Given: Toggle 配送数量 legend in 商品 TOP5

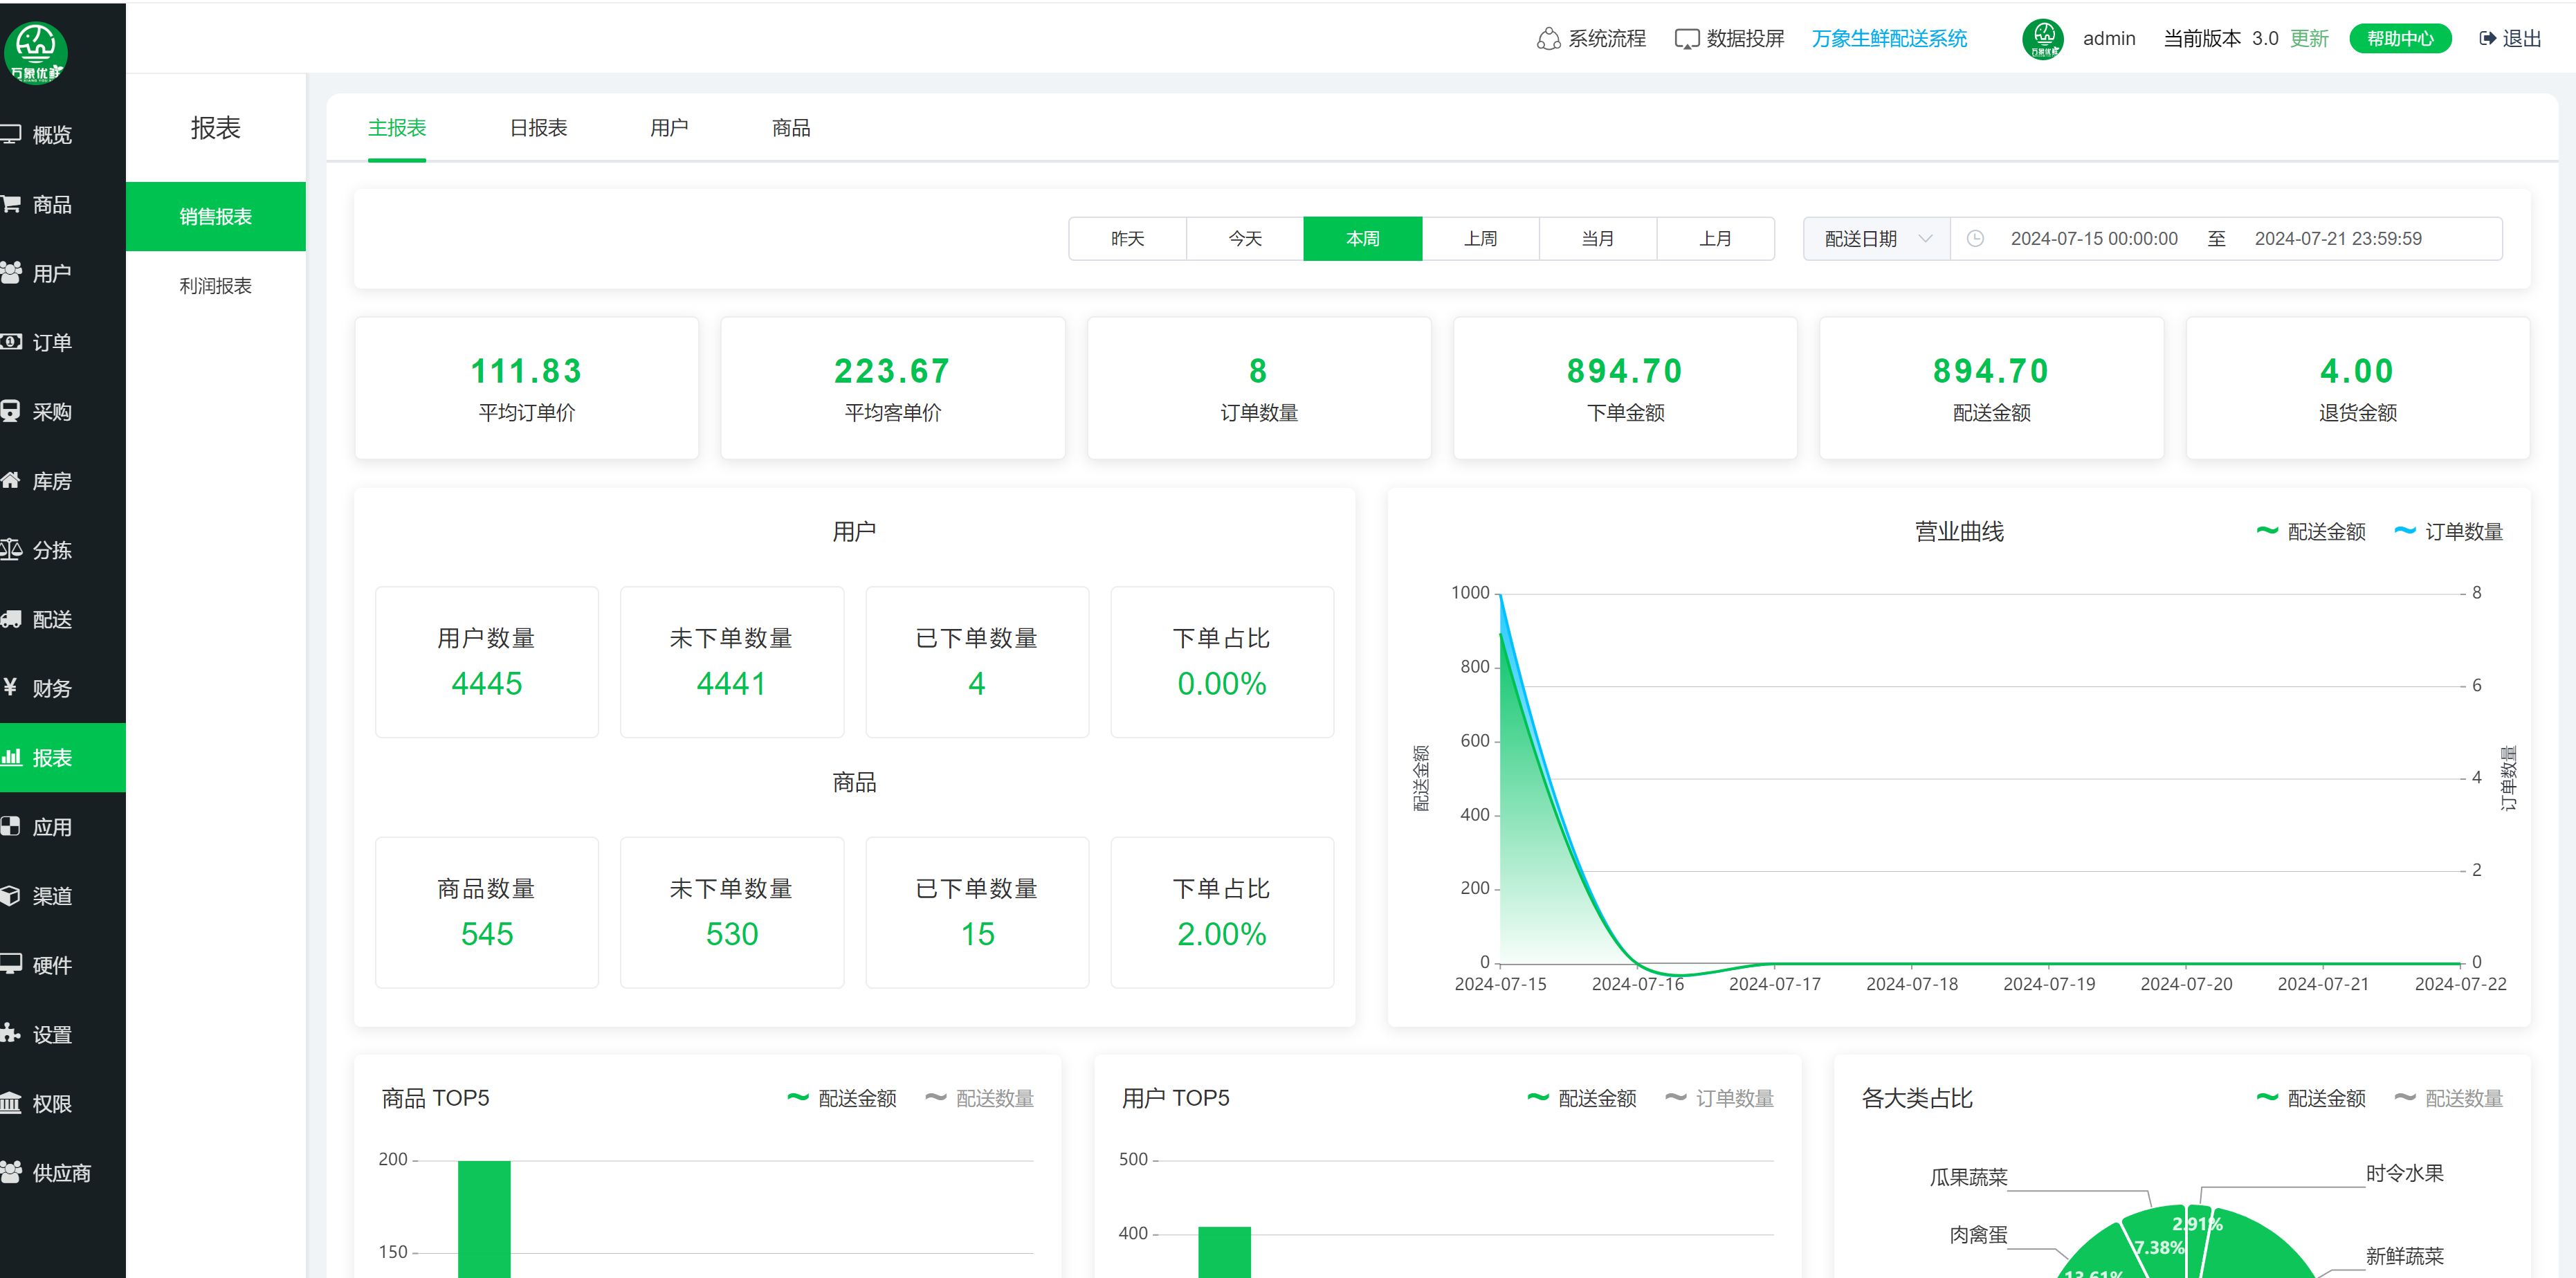Looking at the screenshot, I should point(979,1099).
